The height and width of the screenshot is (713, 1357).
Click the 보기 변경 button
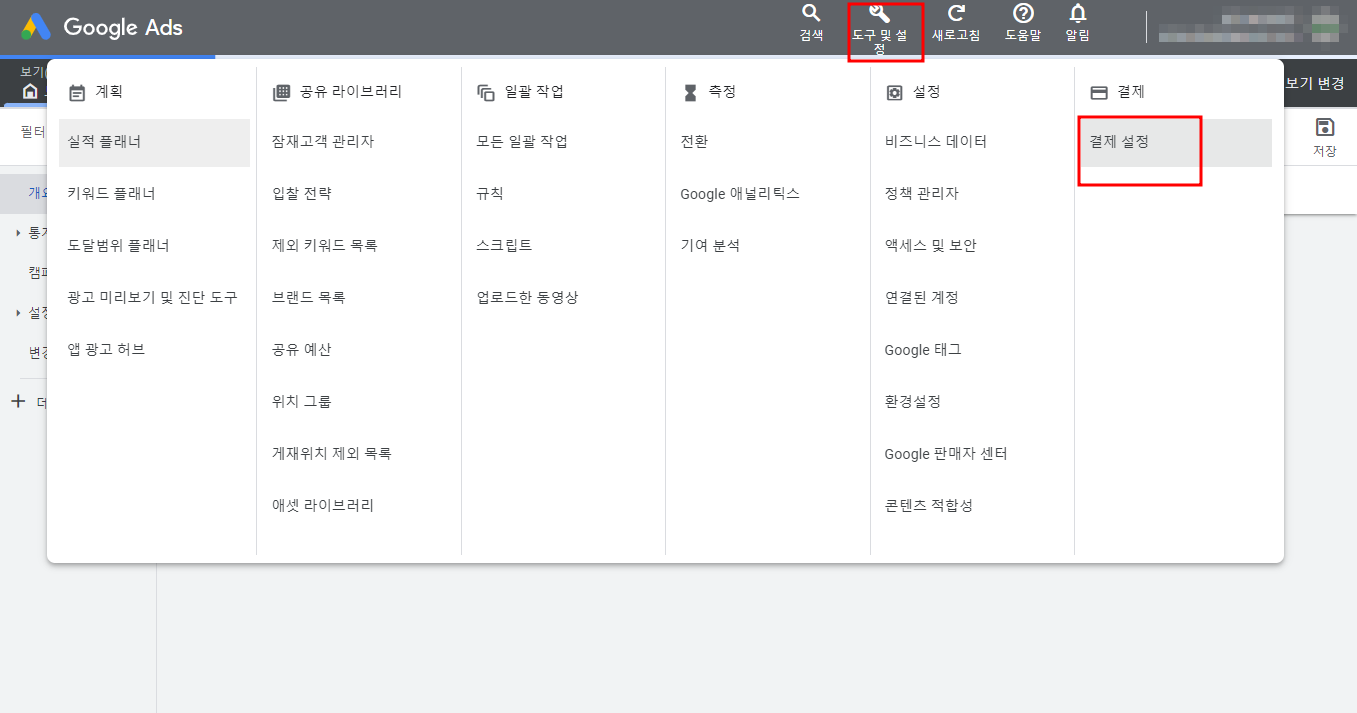pyautogui.click(x=1315, y=82)
